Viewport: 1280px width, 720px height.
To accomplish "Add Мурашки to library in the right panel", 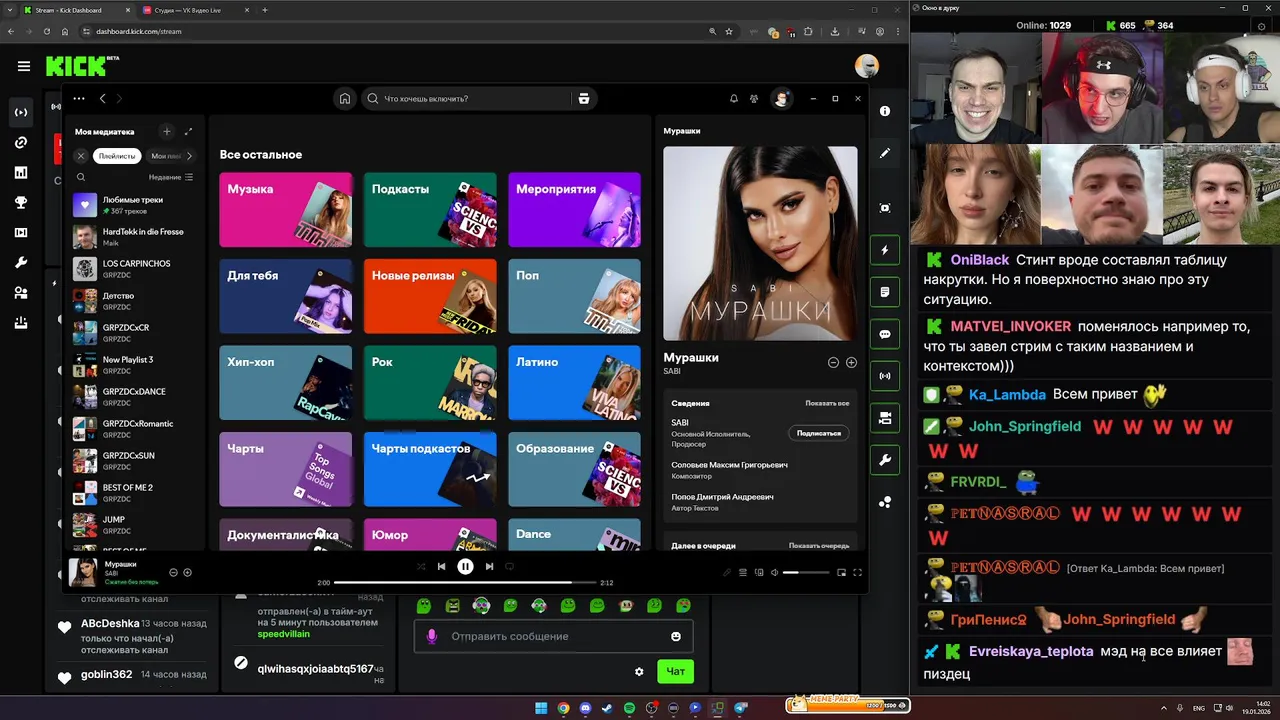I will coord(851,362).
